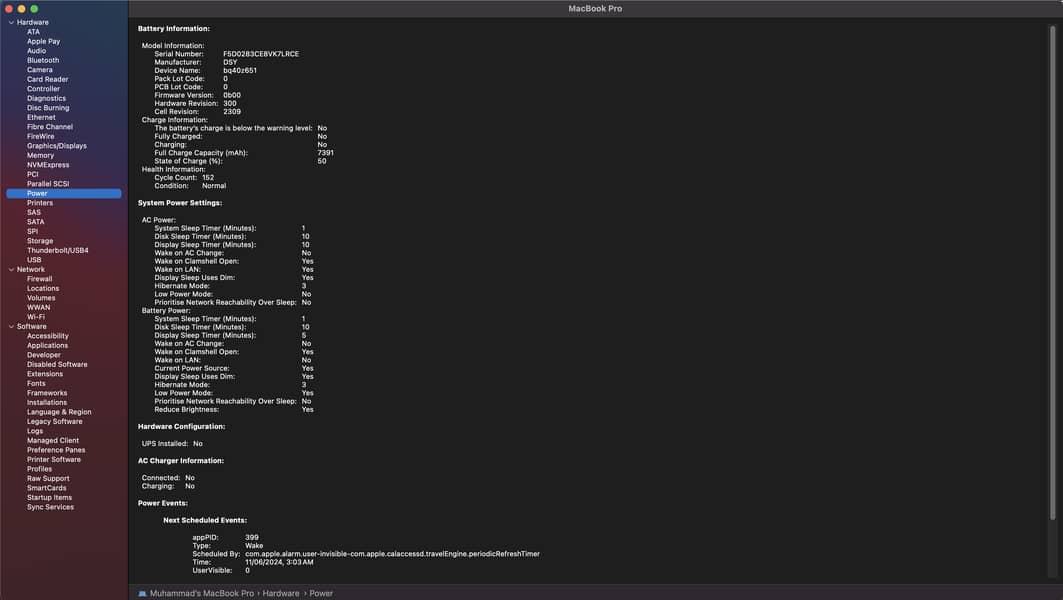Viewport: 1063px width, 600px height.
Task: Collapse the Software section disclosure arrow
Action: tap(11, 326)
